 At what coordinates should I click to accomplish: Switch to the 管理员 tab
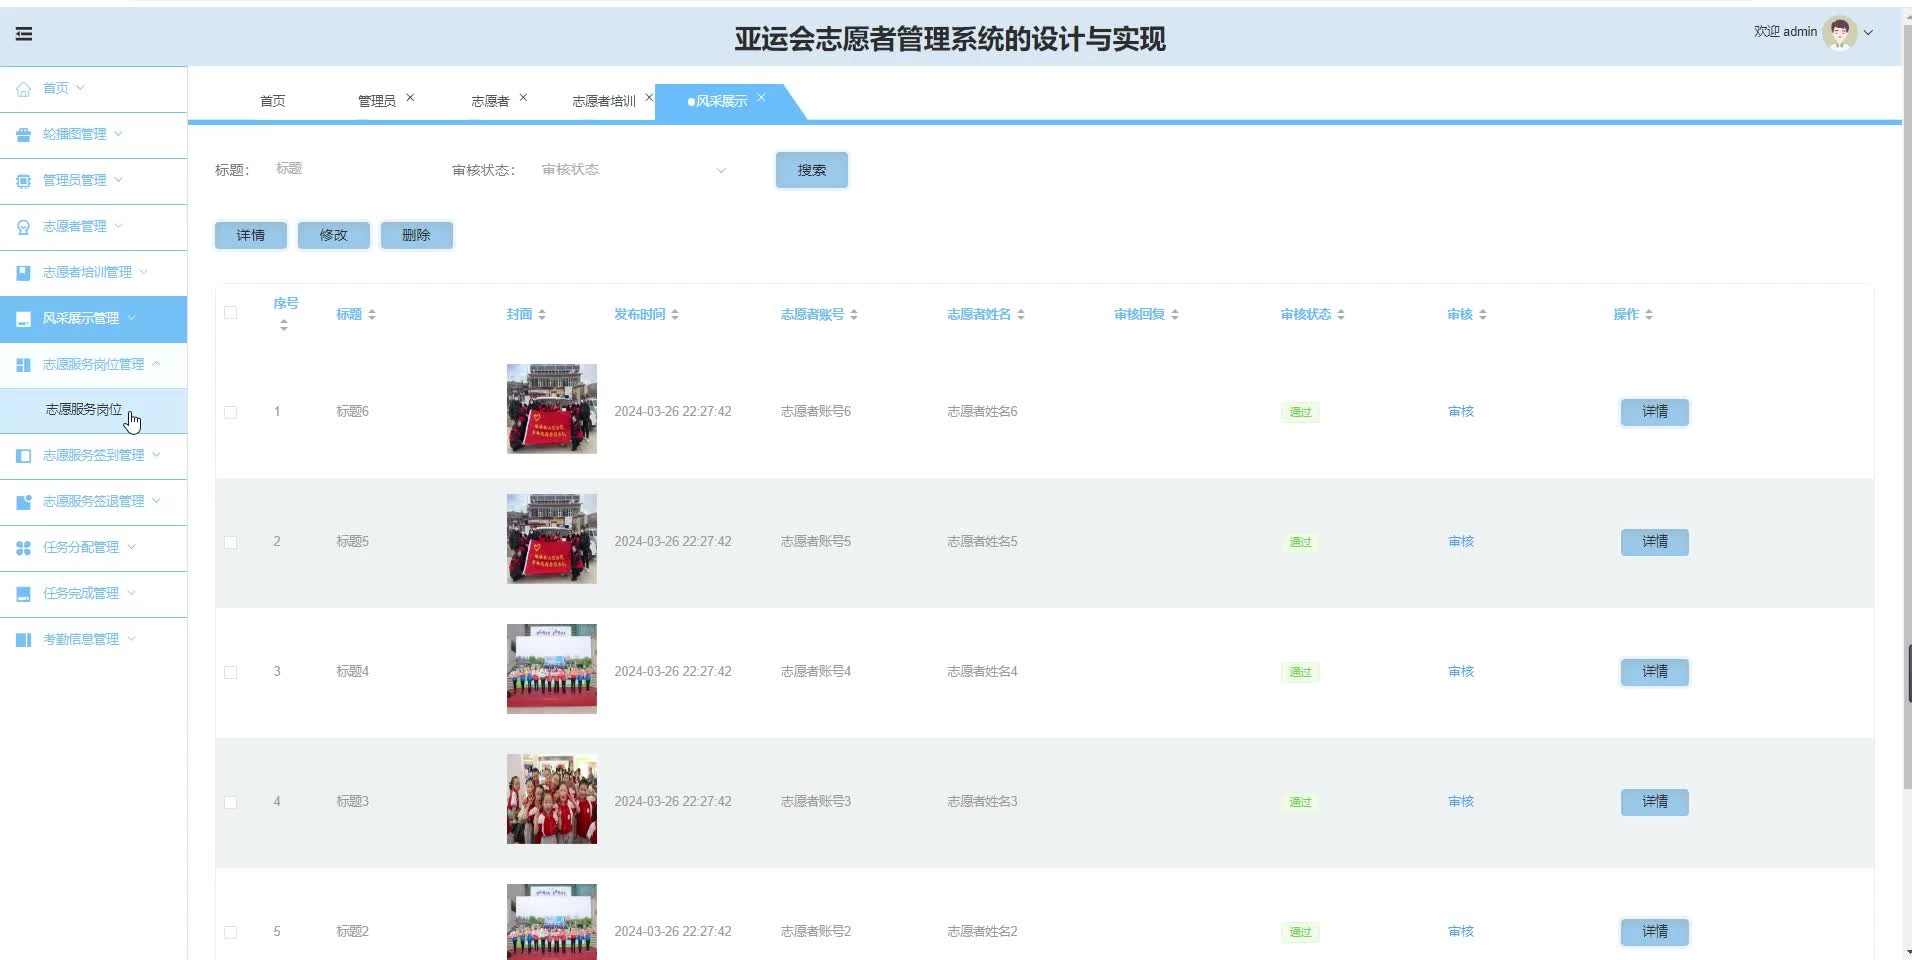point(376,101)
